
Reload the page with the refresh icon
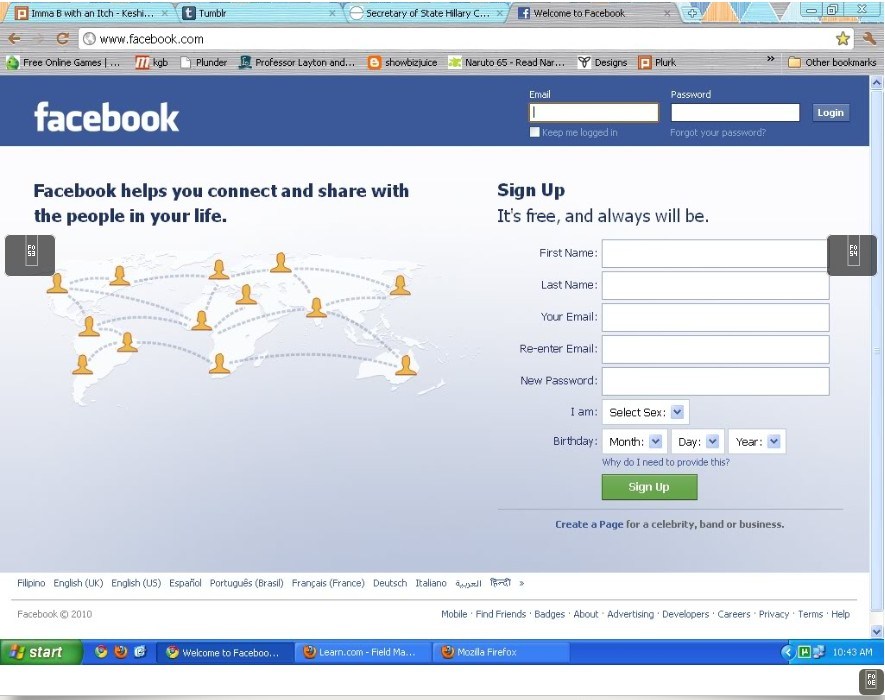pos(62,39)
